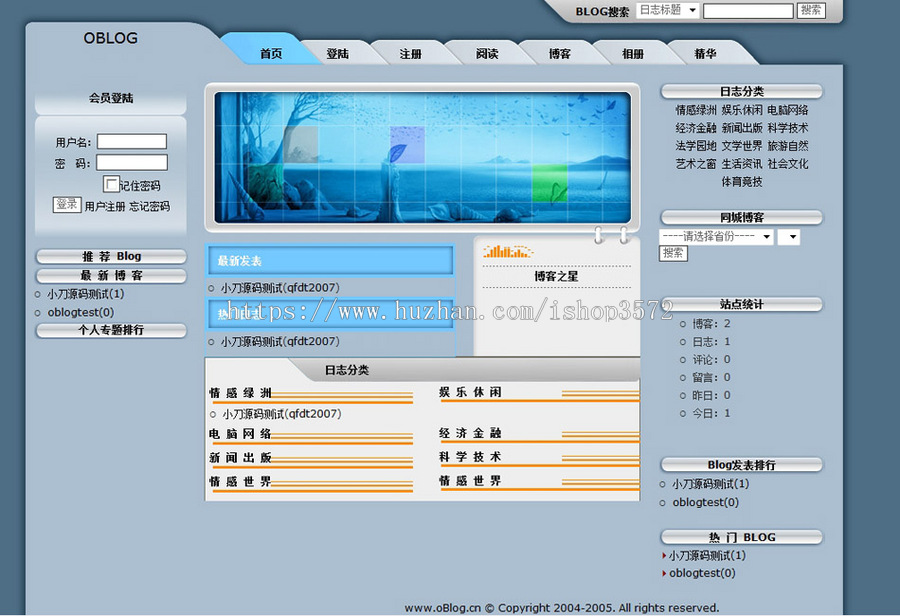
Task: Open the 日志标题 search type dropdown
Action: (x=667, y=11)
